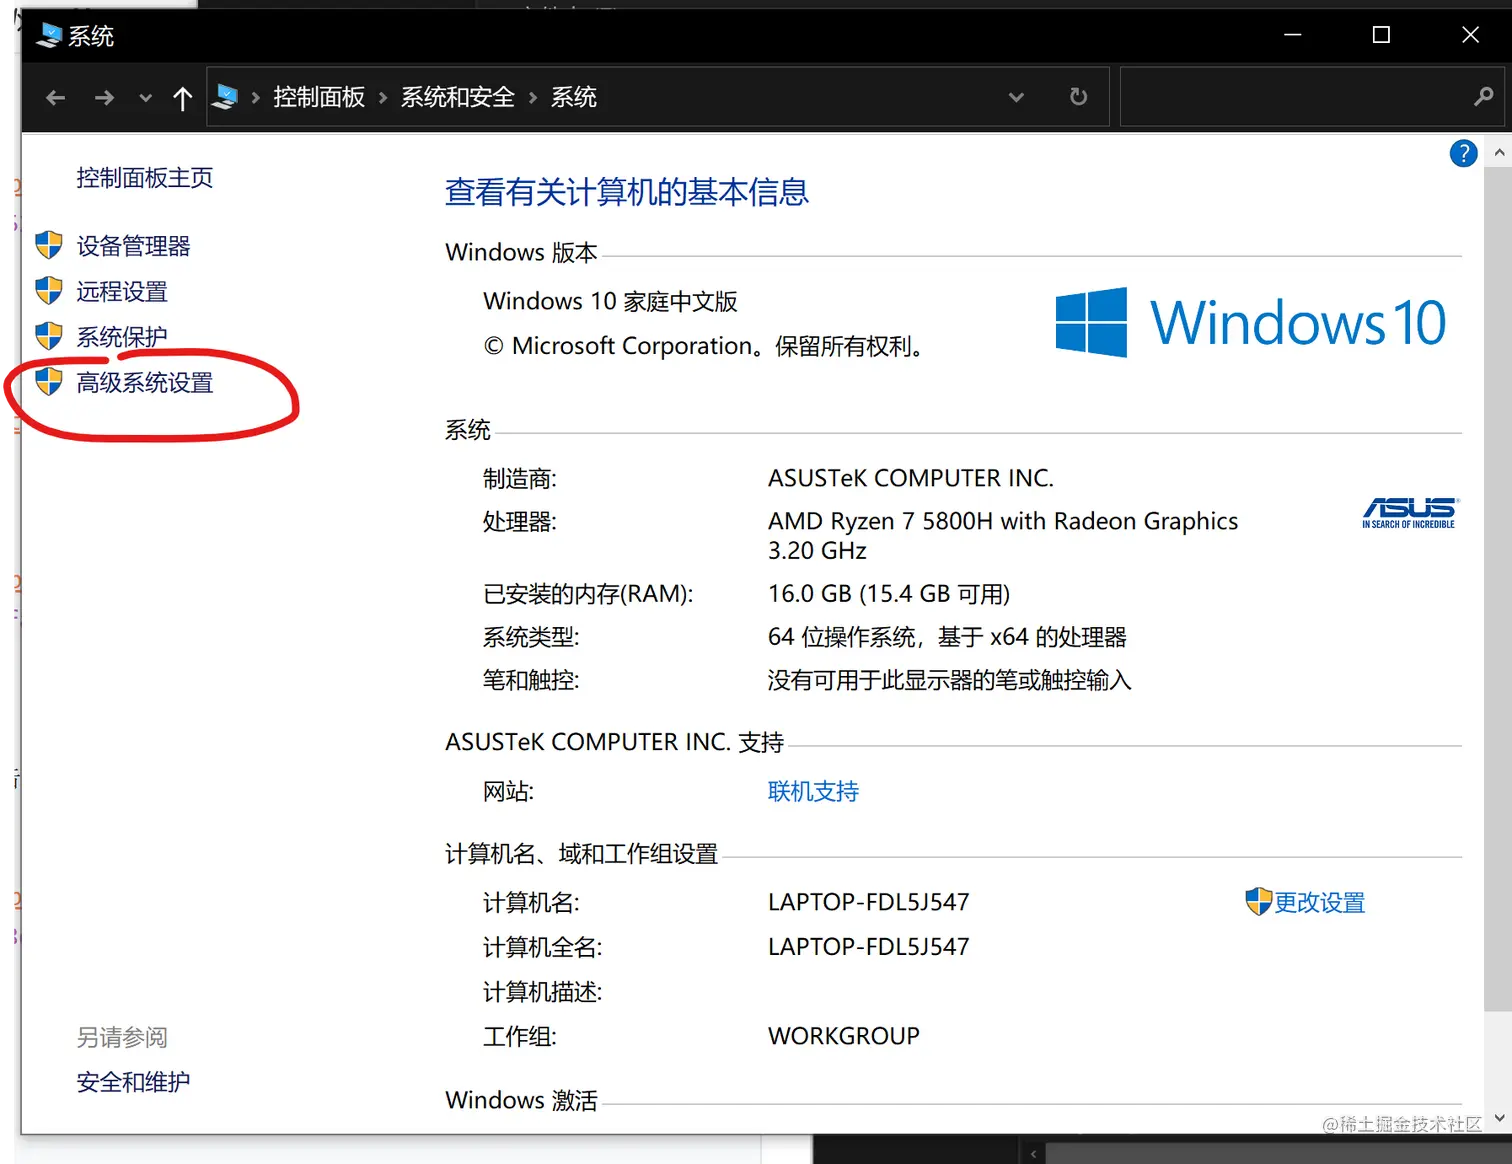Select the AMD Ryzen 7 5800H processor text
Viewport: 1512px width, 1164px height.
(x=1003, y=536)
